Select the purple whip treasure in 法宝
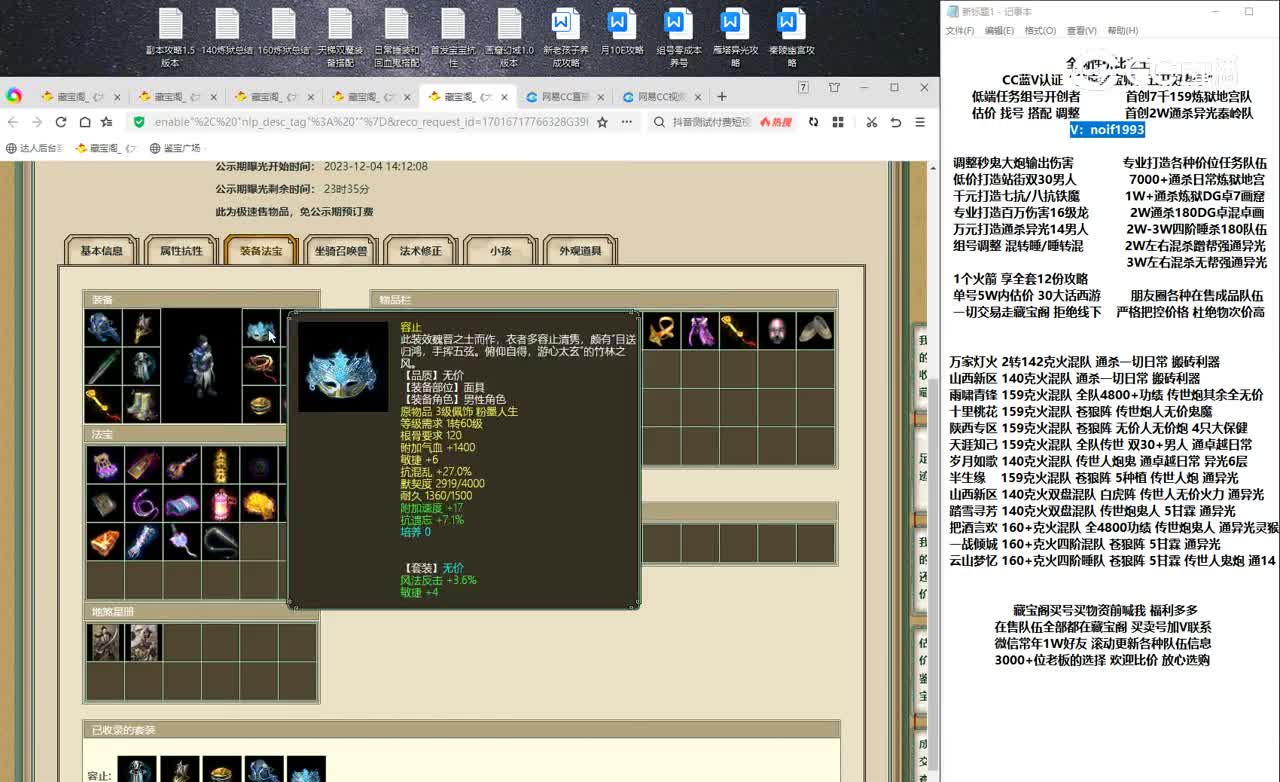1280x782 pixels. pos(143,503)
